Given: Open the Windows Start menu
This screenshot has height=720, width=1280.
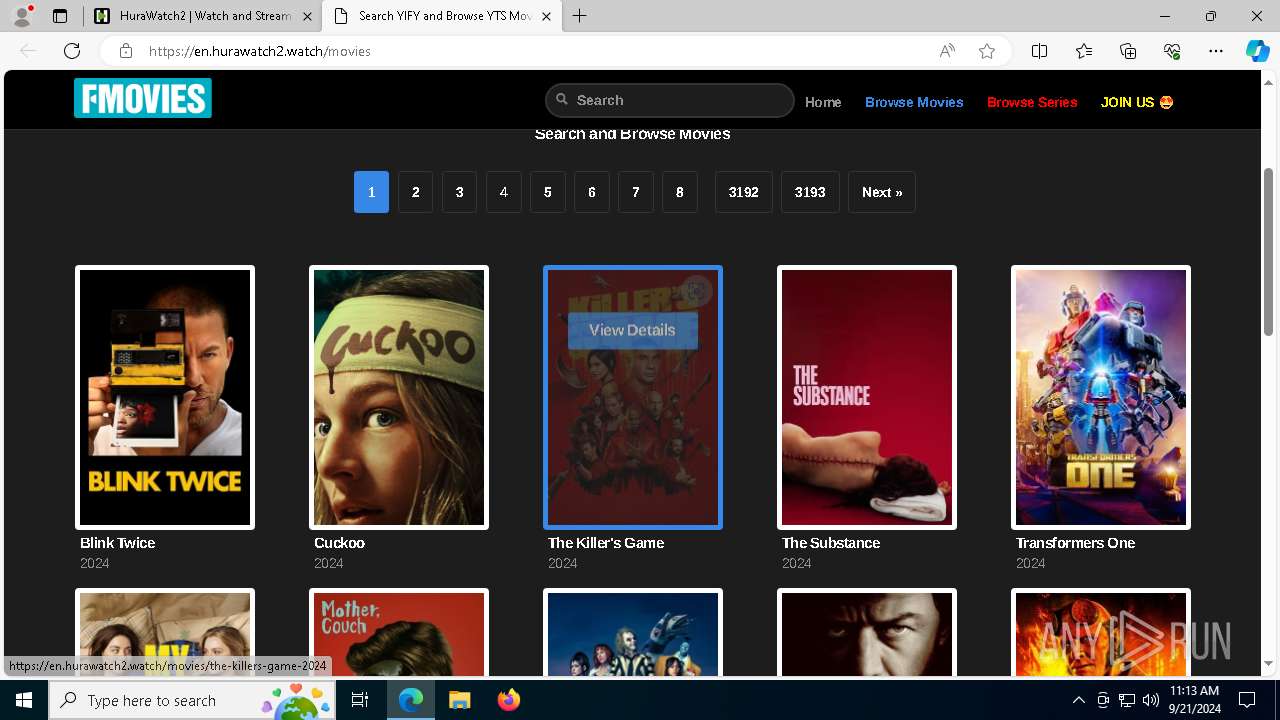Looking at the screenshot, I should pyautogui.click(x=24, y=700).
